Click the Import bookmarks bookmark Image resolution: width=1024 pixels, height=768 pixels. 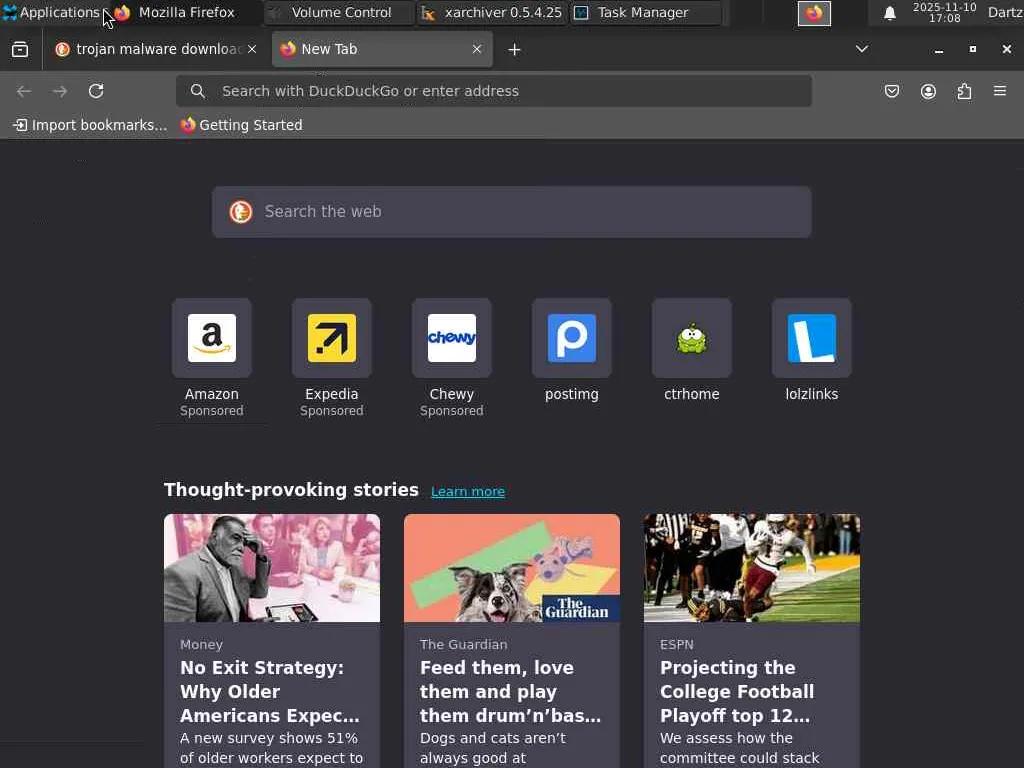tap(90, 125)
